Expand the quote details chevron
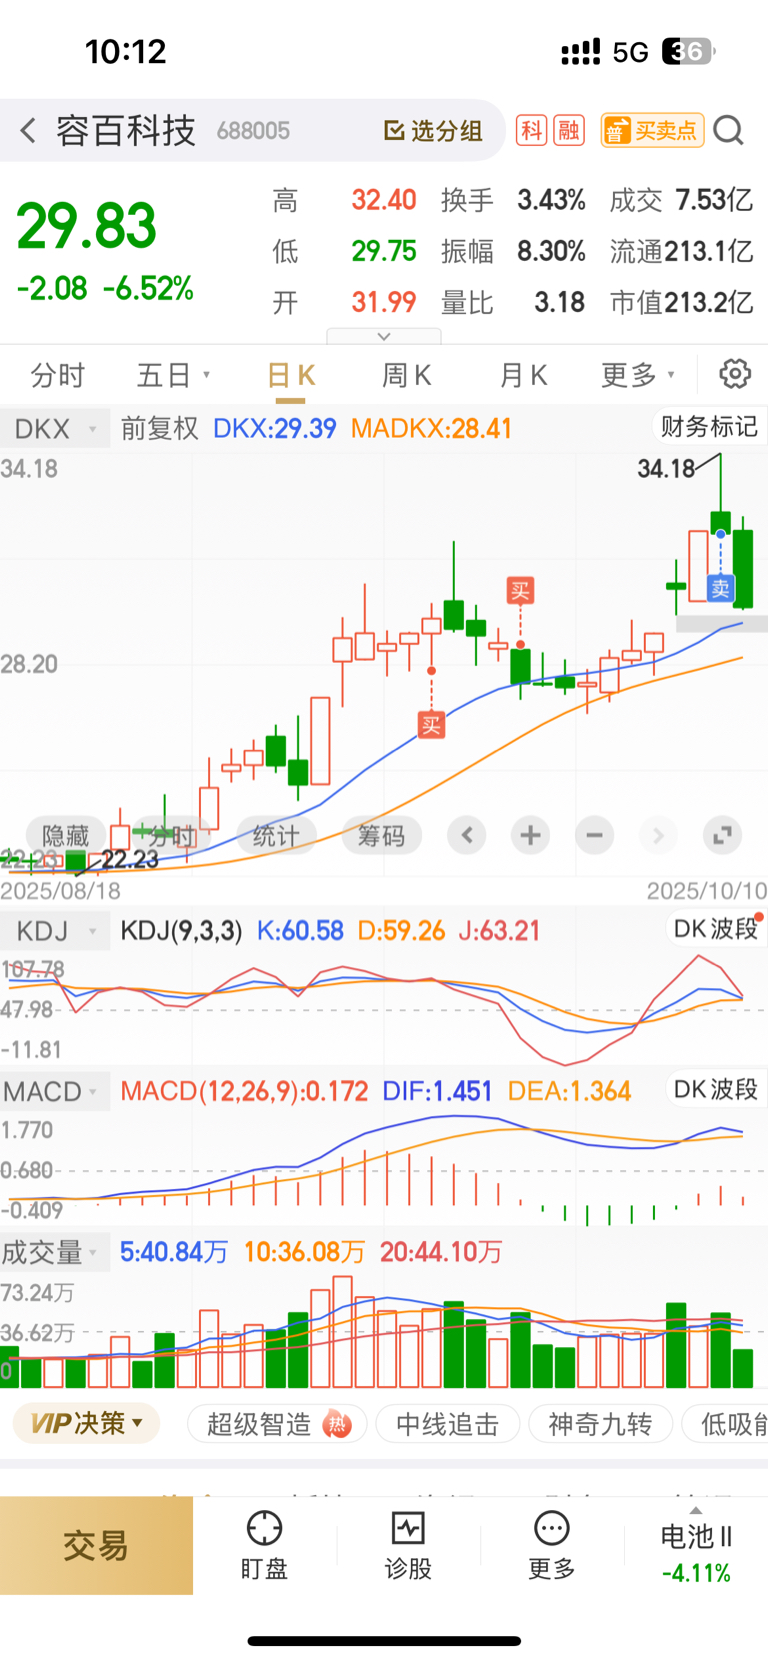 (x=384, y=336)
